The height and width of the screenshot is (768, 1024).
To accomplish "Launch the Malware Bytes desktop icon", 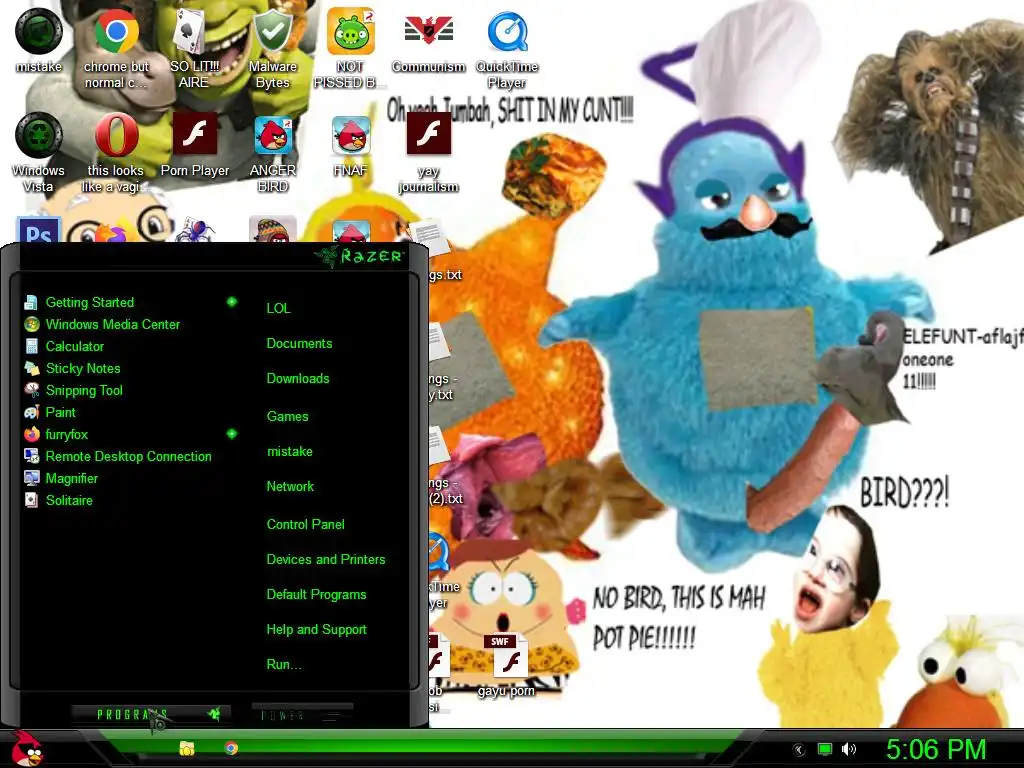I will pos(272,49).
